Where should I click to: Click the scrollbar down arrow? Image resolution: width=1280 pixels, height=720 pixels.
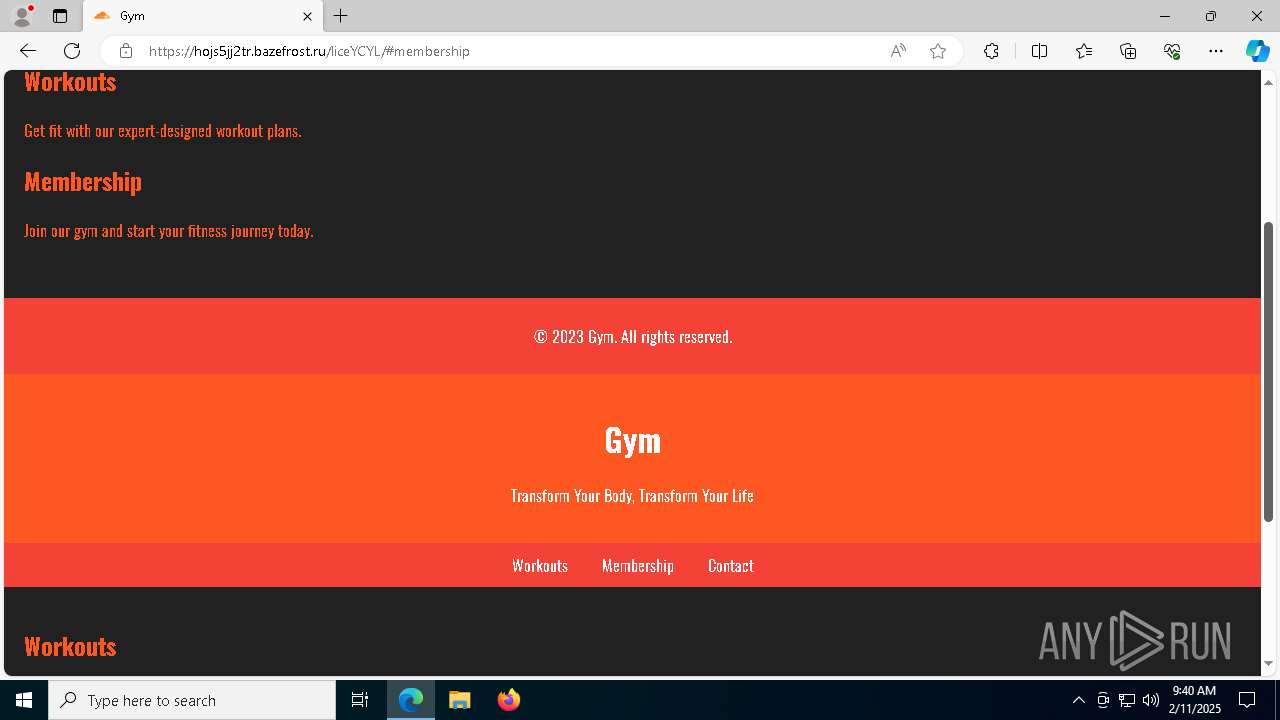[1269, 663]
